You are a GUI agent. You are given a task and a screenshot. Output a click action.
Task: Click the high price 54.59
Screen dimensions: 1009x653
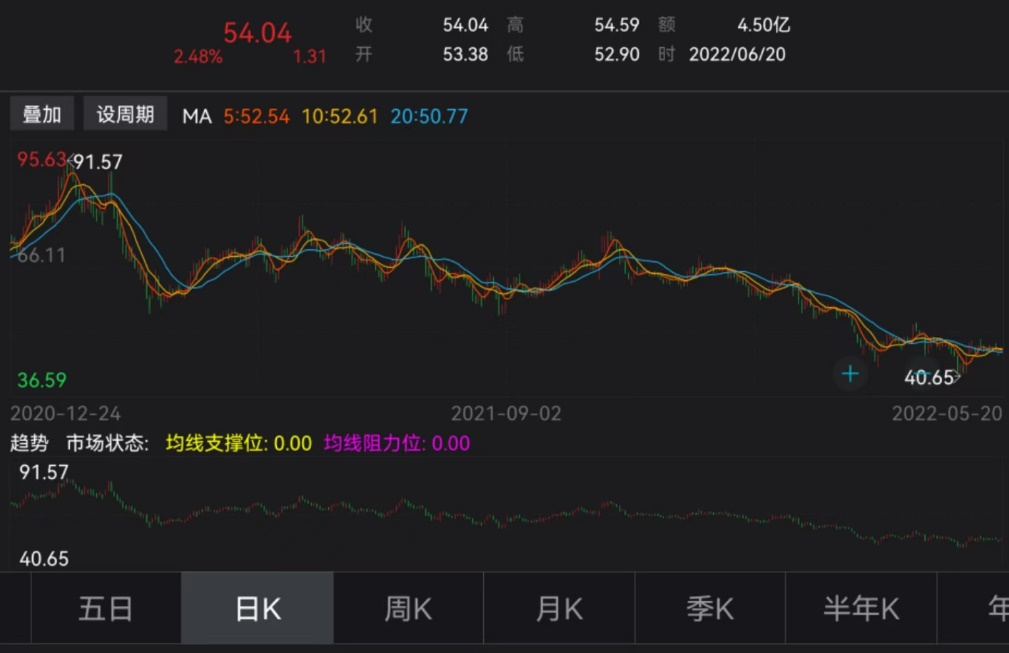(x=616, y=25)
